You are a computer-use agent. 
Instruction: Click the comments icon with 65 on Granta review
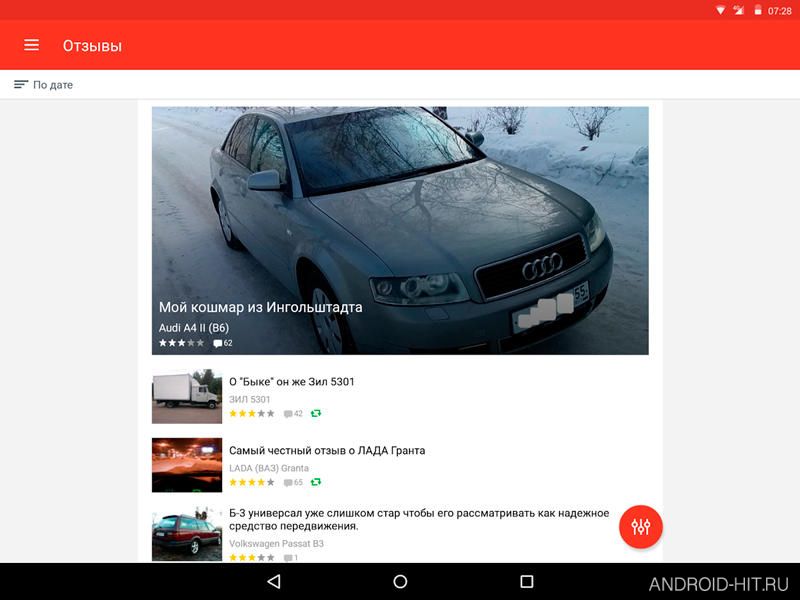coord(293,483)
